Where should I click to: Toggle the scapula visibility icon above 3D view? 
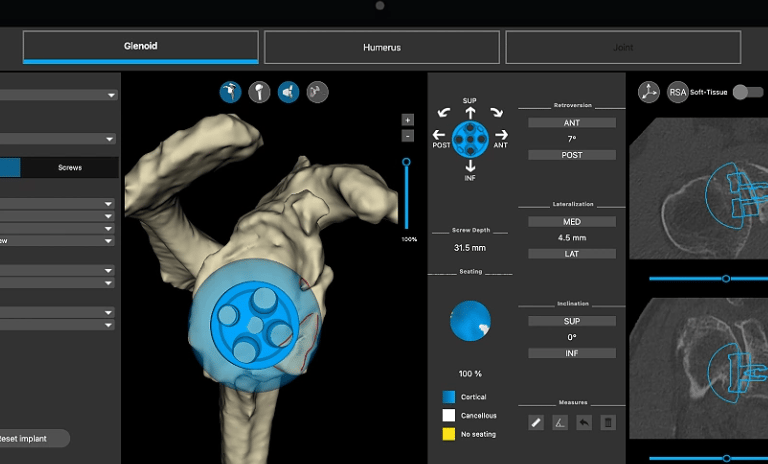tap(230, 92)
